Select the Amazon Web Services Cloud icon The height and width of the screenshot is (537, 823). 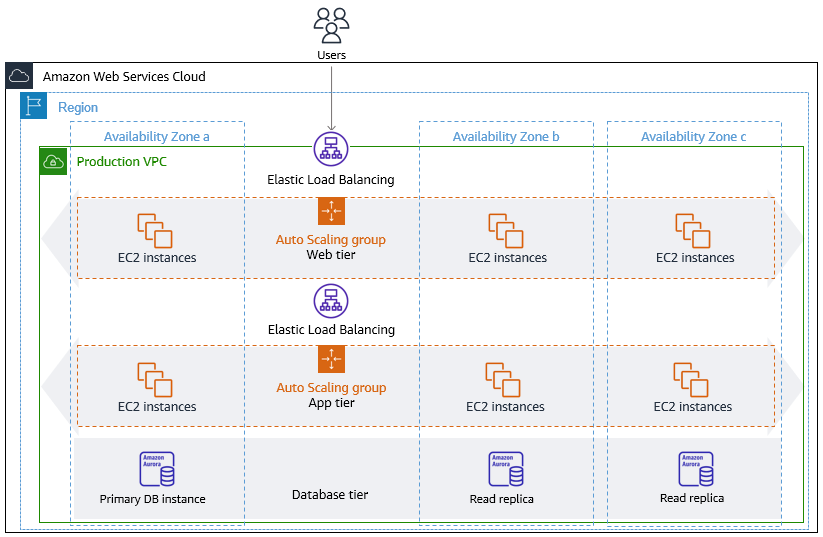tap(19, 77)
